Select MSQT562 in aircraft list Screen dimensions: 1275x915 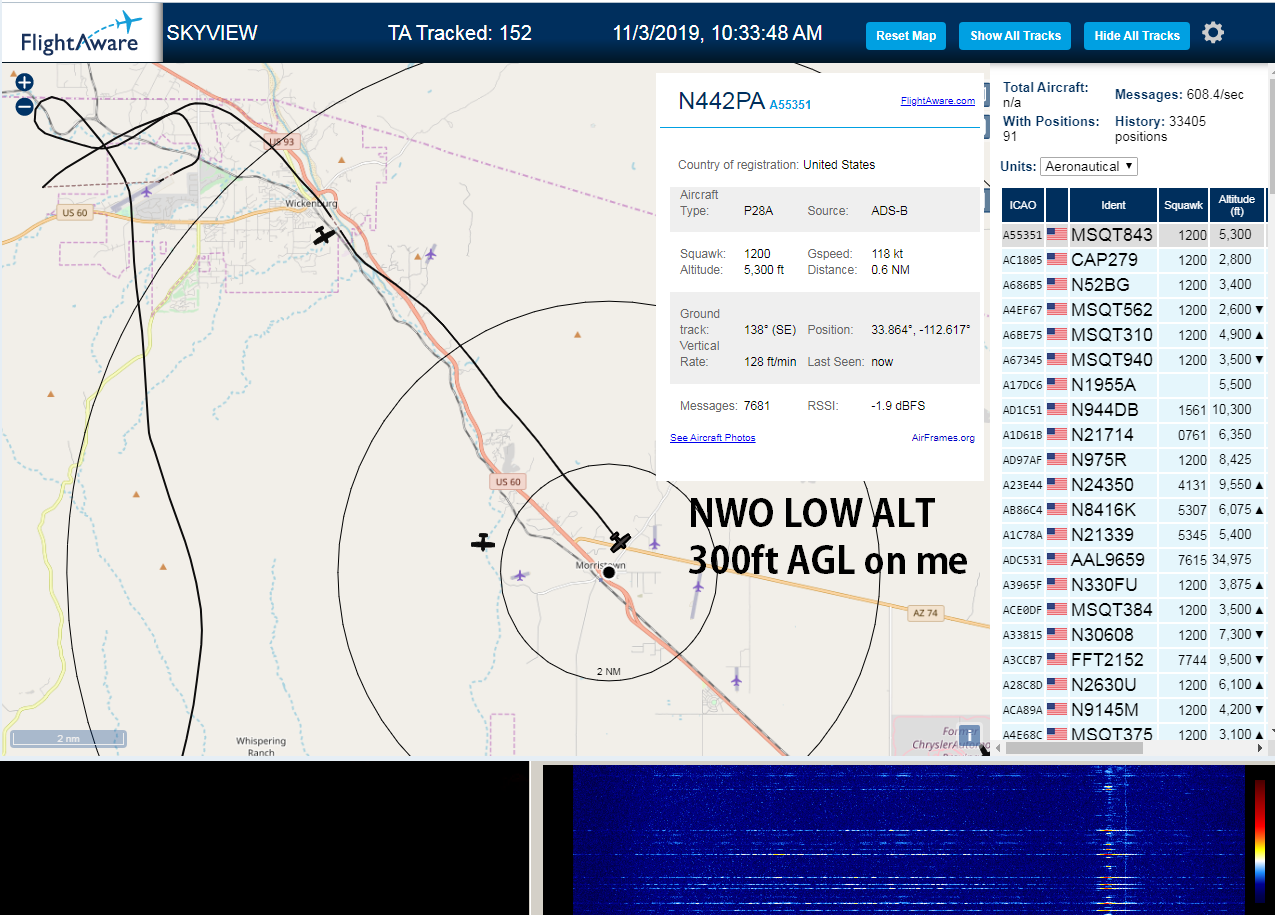[1112, 310]
